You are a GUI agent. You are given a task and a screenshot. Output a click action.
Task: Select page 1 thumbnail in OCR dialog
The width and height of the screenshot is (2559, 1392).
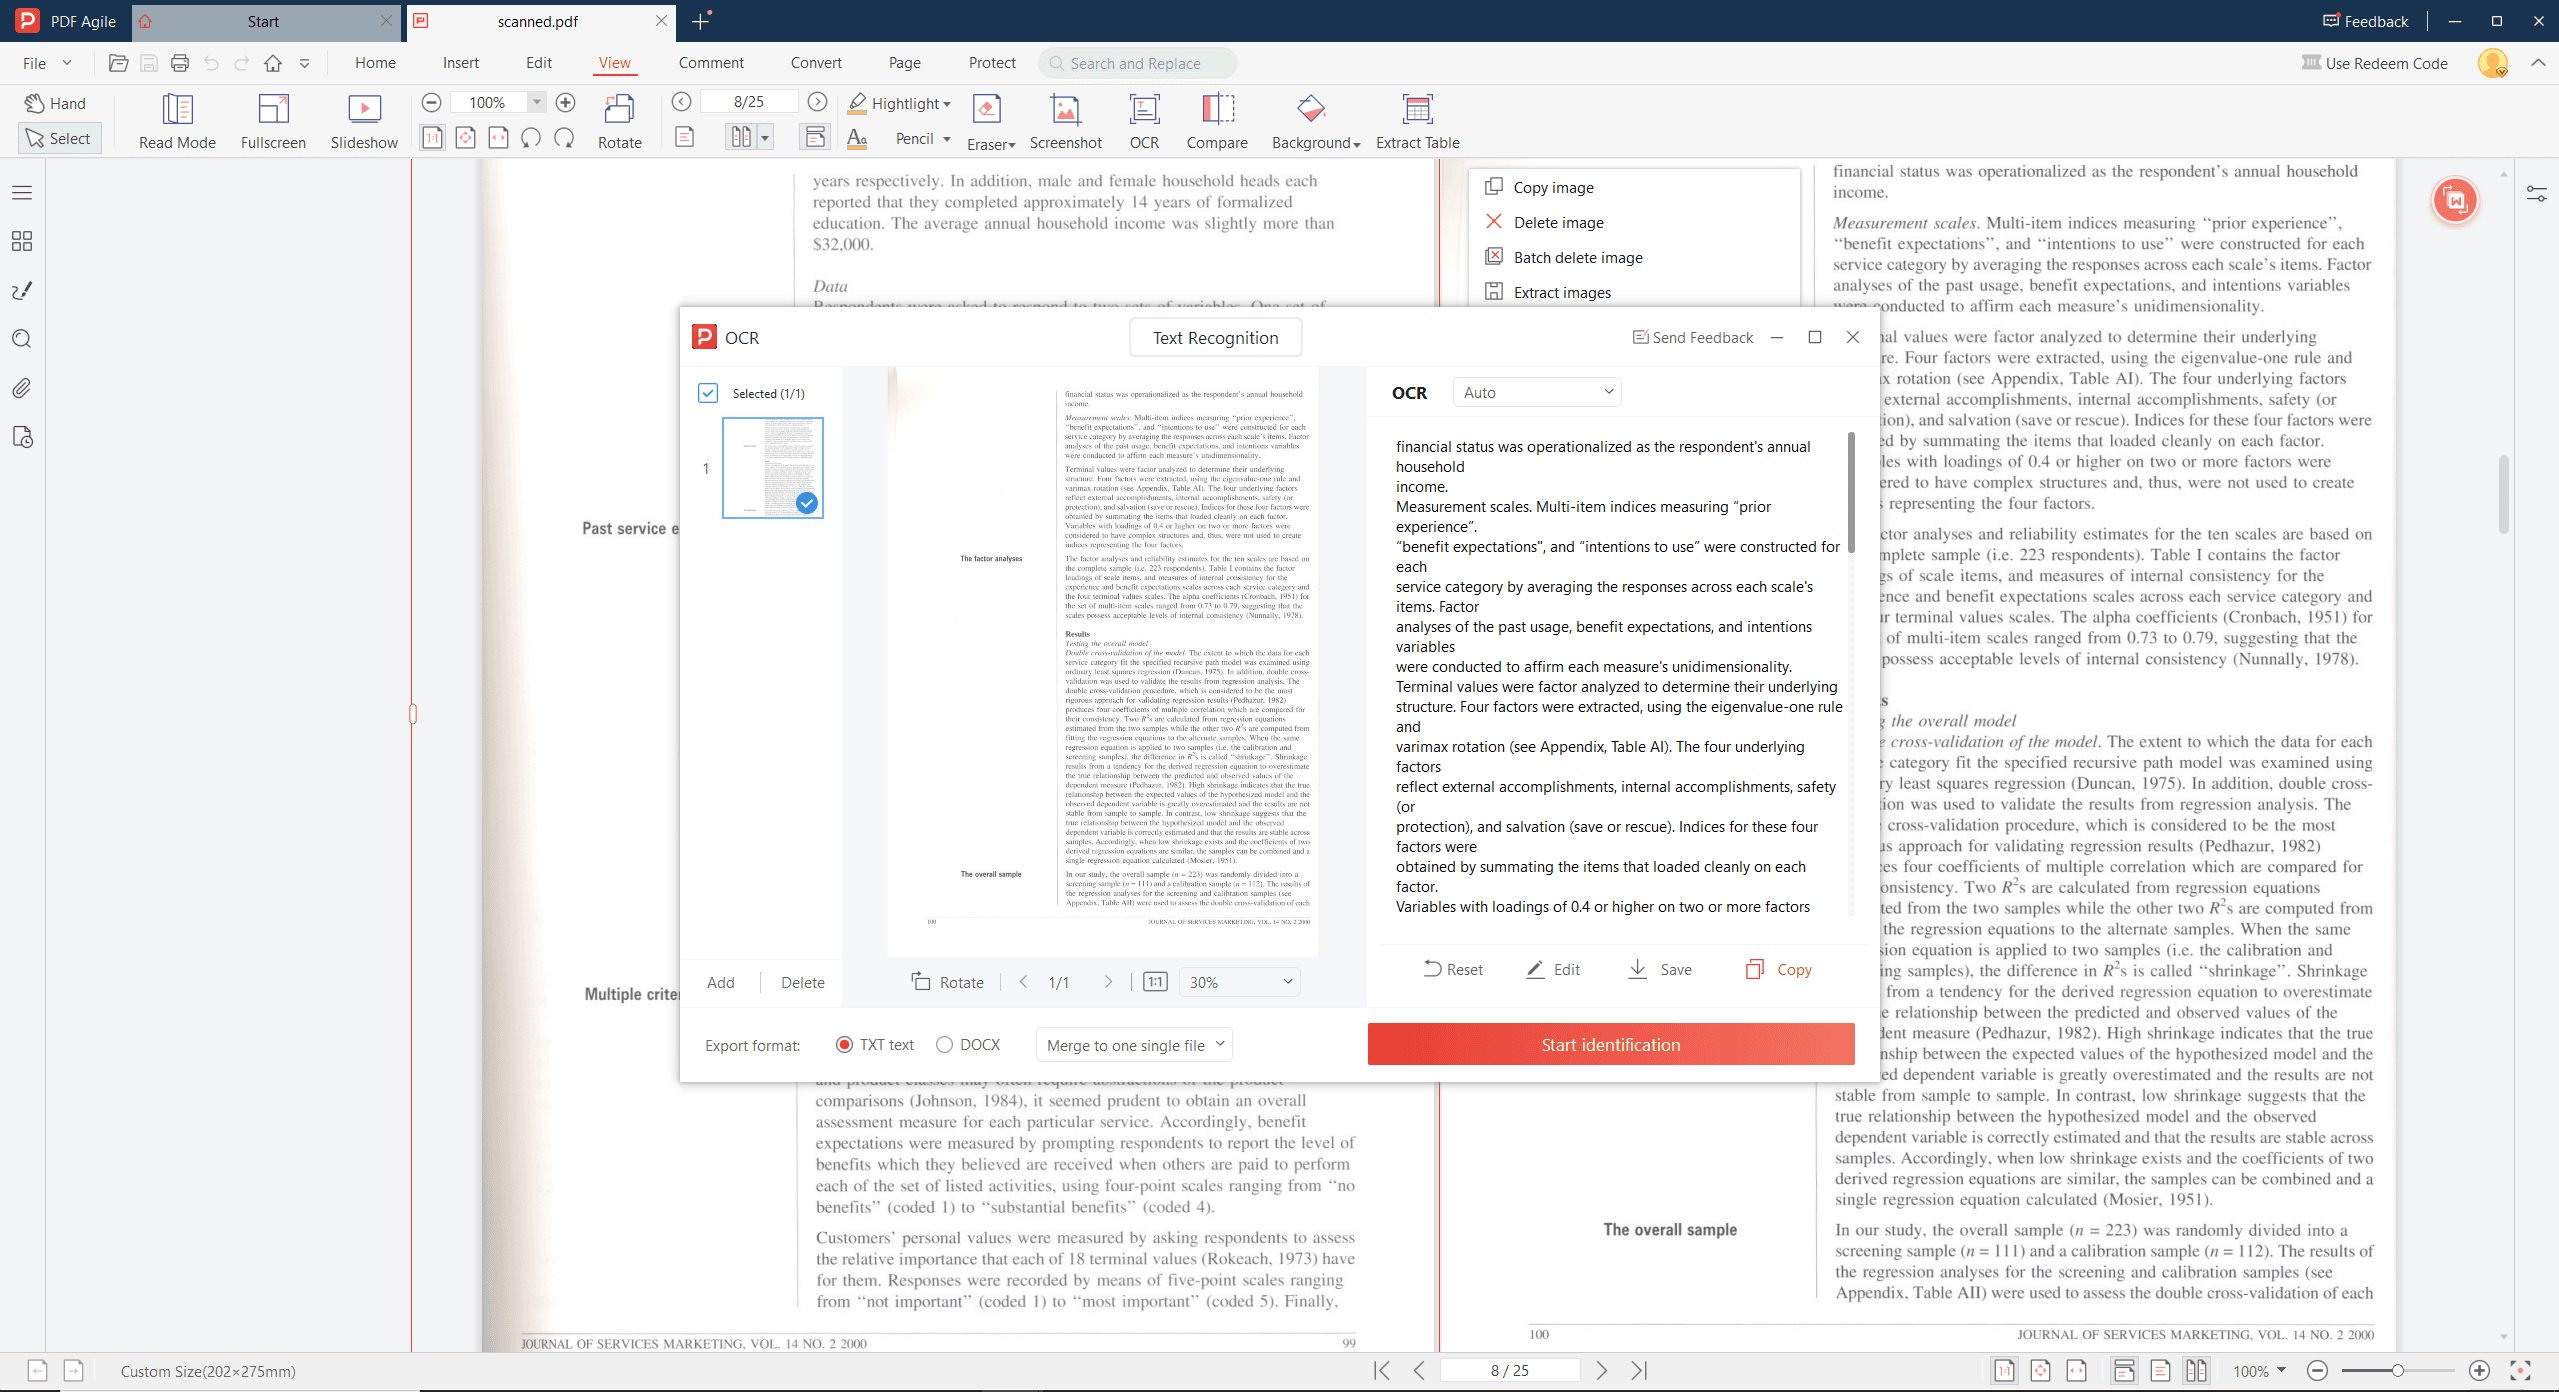(x=772, y=468)
